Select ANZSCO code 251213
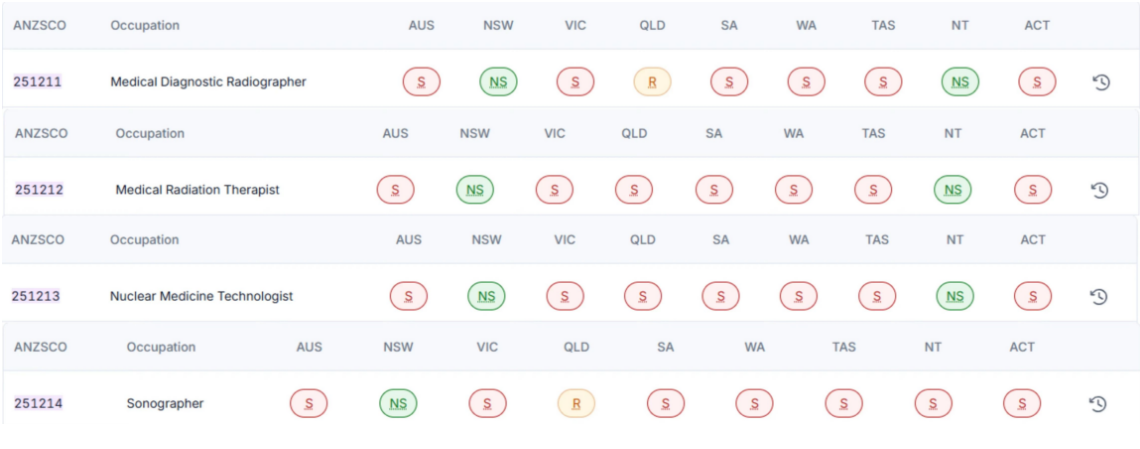 [36, 296]
